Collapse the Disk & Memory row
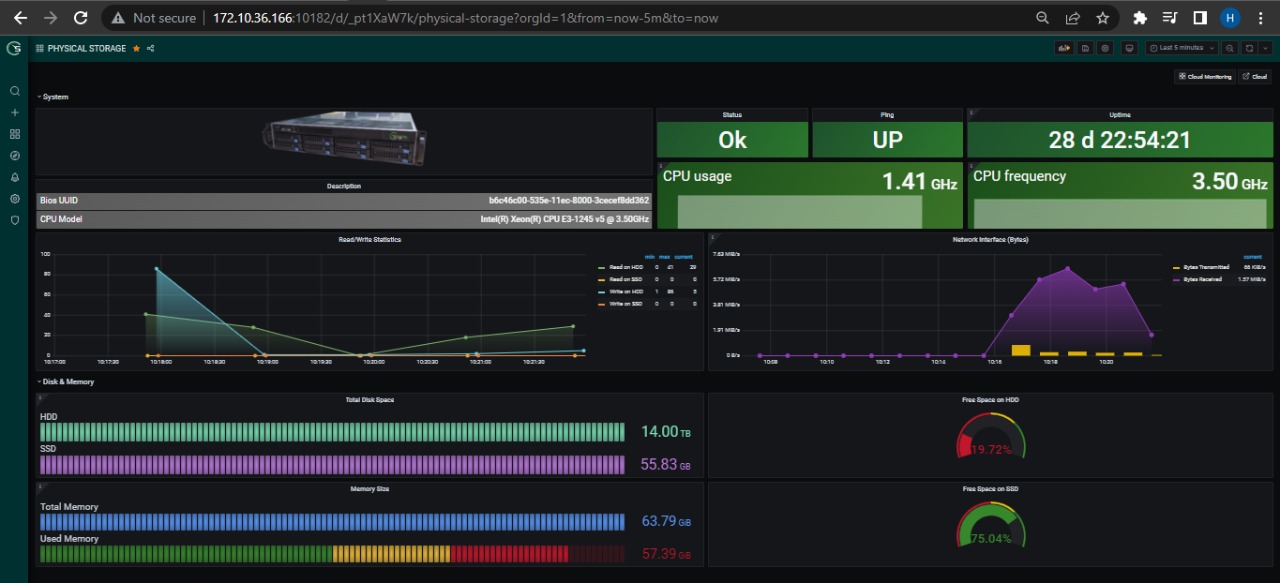The width and height of the screenshot is (1280, 583). point(68,382)
